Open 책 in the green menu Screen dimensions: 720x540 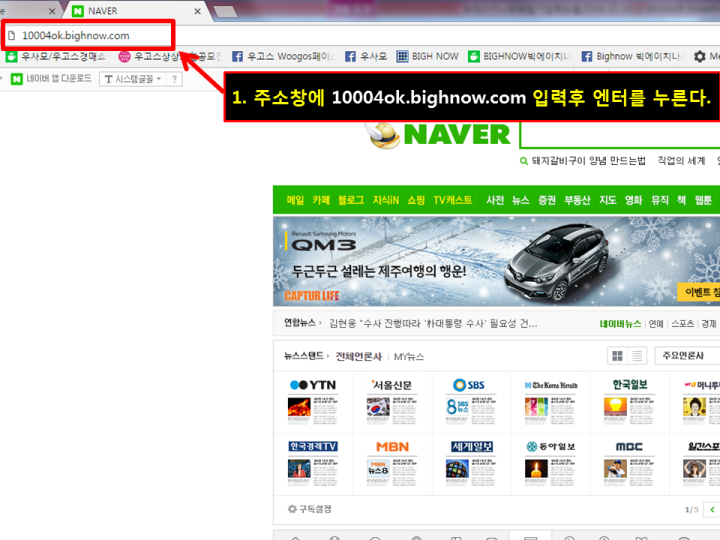tap(681, 200)
